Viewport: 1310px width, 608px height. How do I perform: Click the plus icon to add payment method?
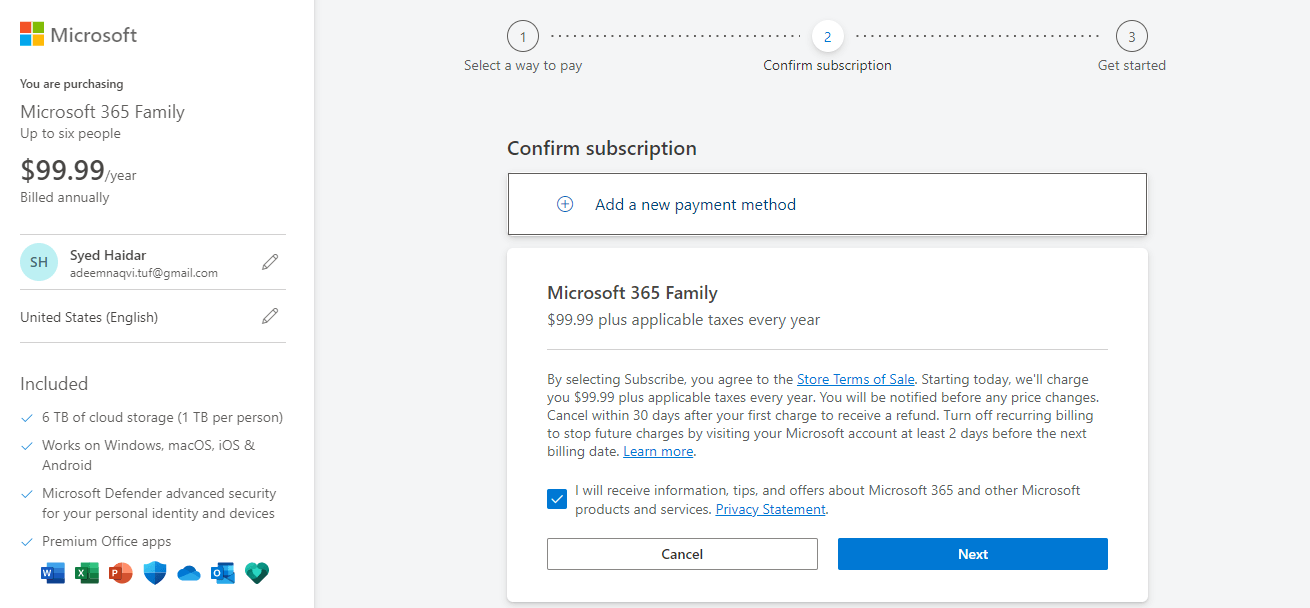(x=565, y=203)
